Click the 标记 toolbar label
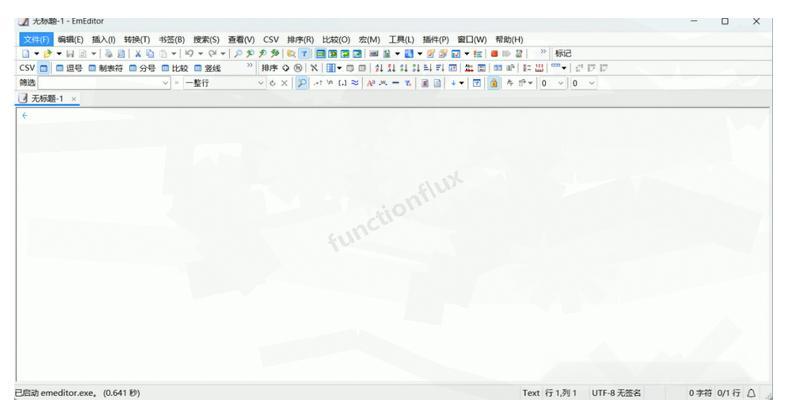The width and height of the screenshot is (788, 419). coord(563,53)
